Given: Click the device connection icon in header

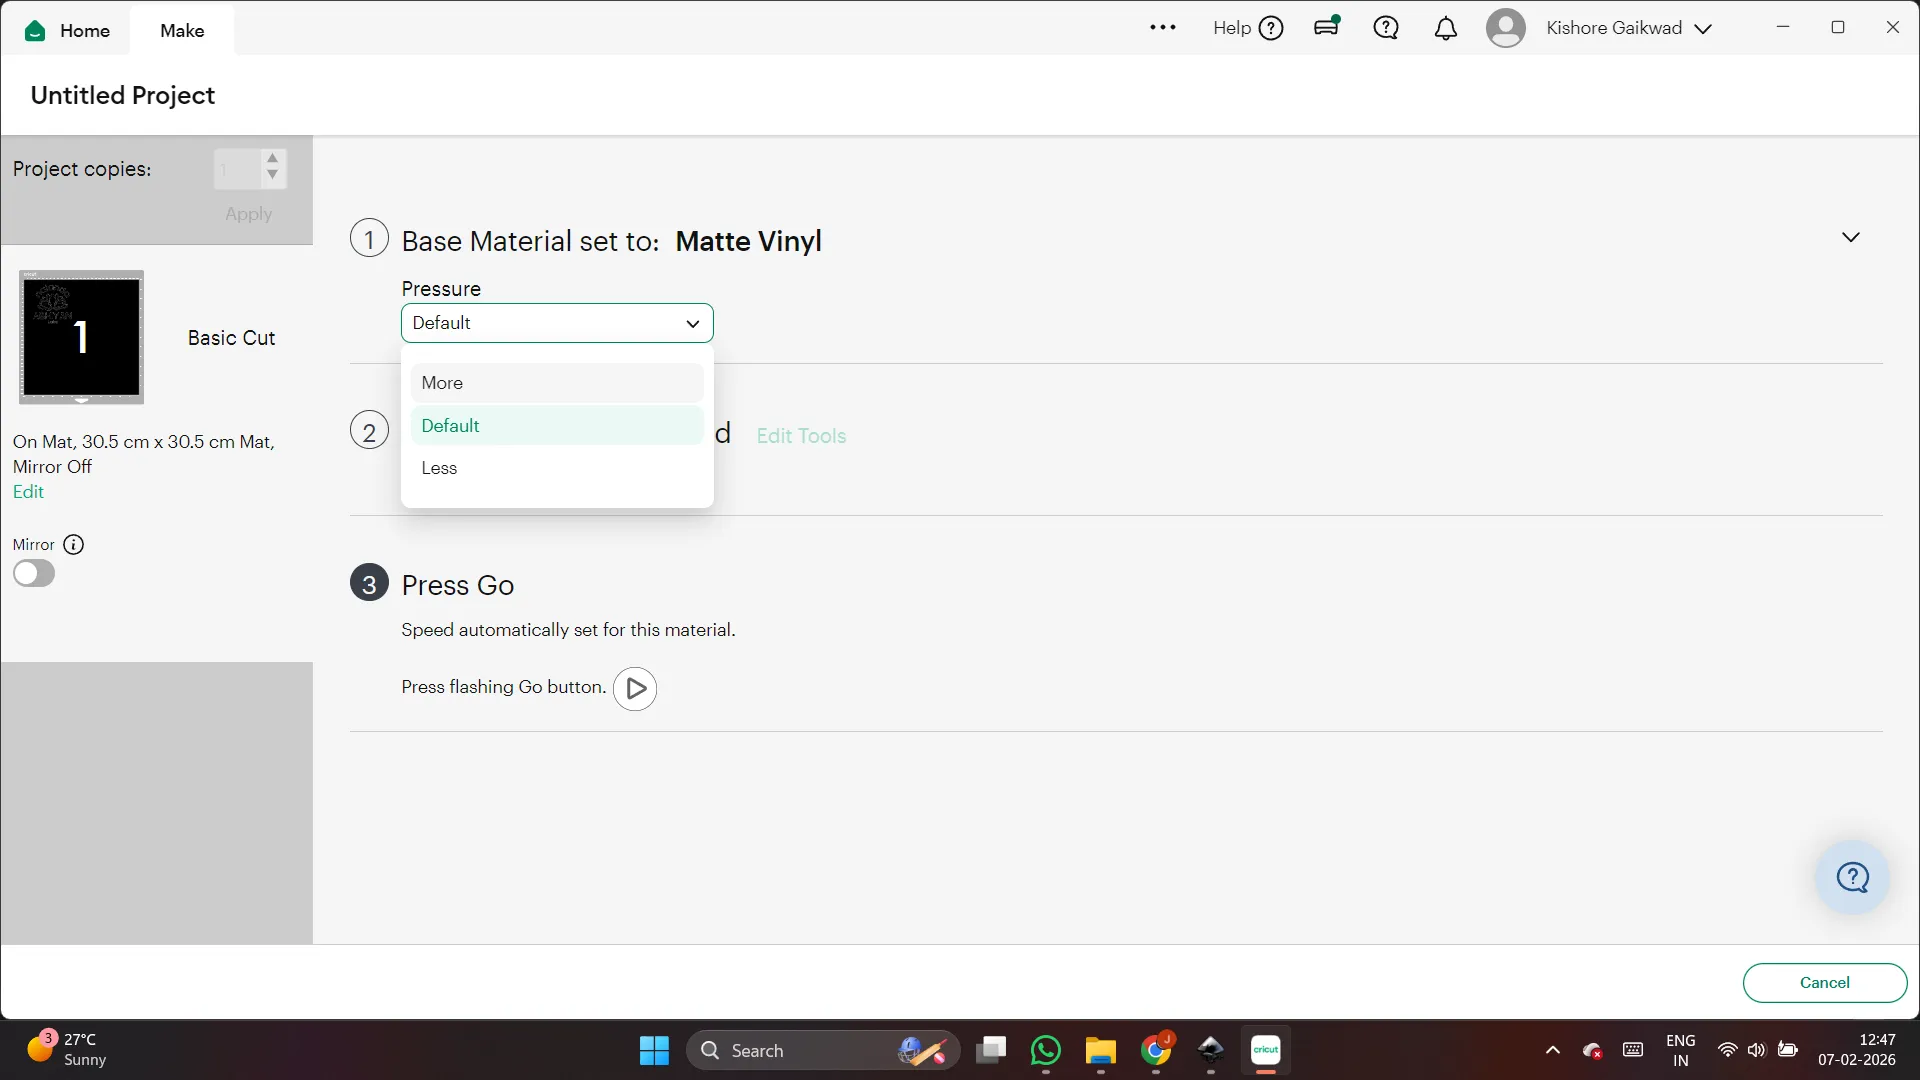Looking at the screenshot, I should (x=1327, y=27).
